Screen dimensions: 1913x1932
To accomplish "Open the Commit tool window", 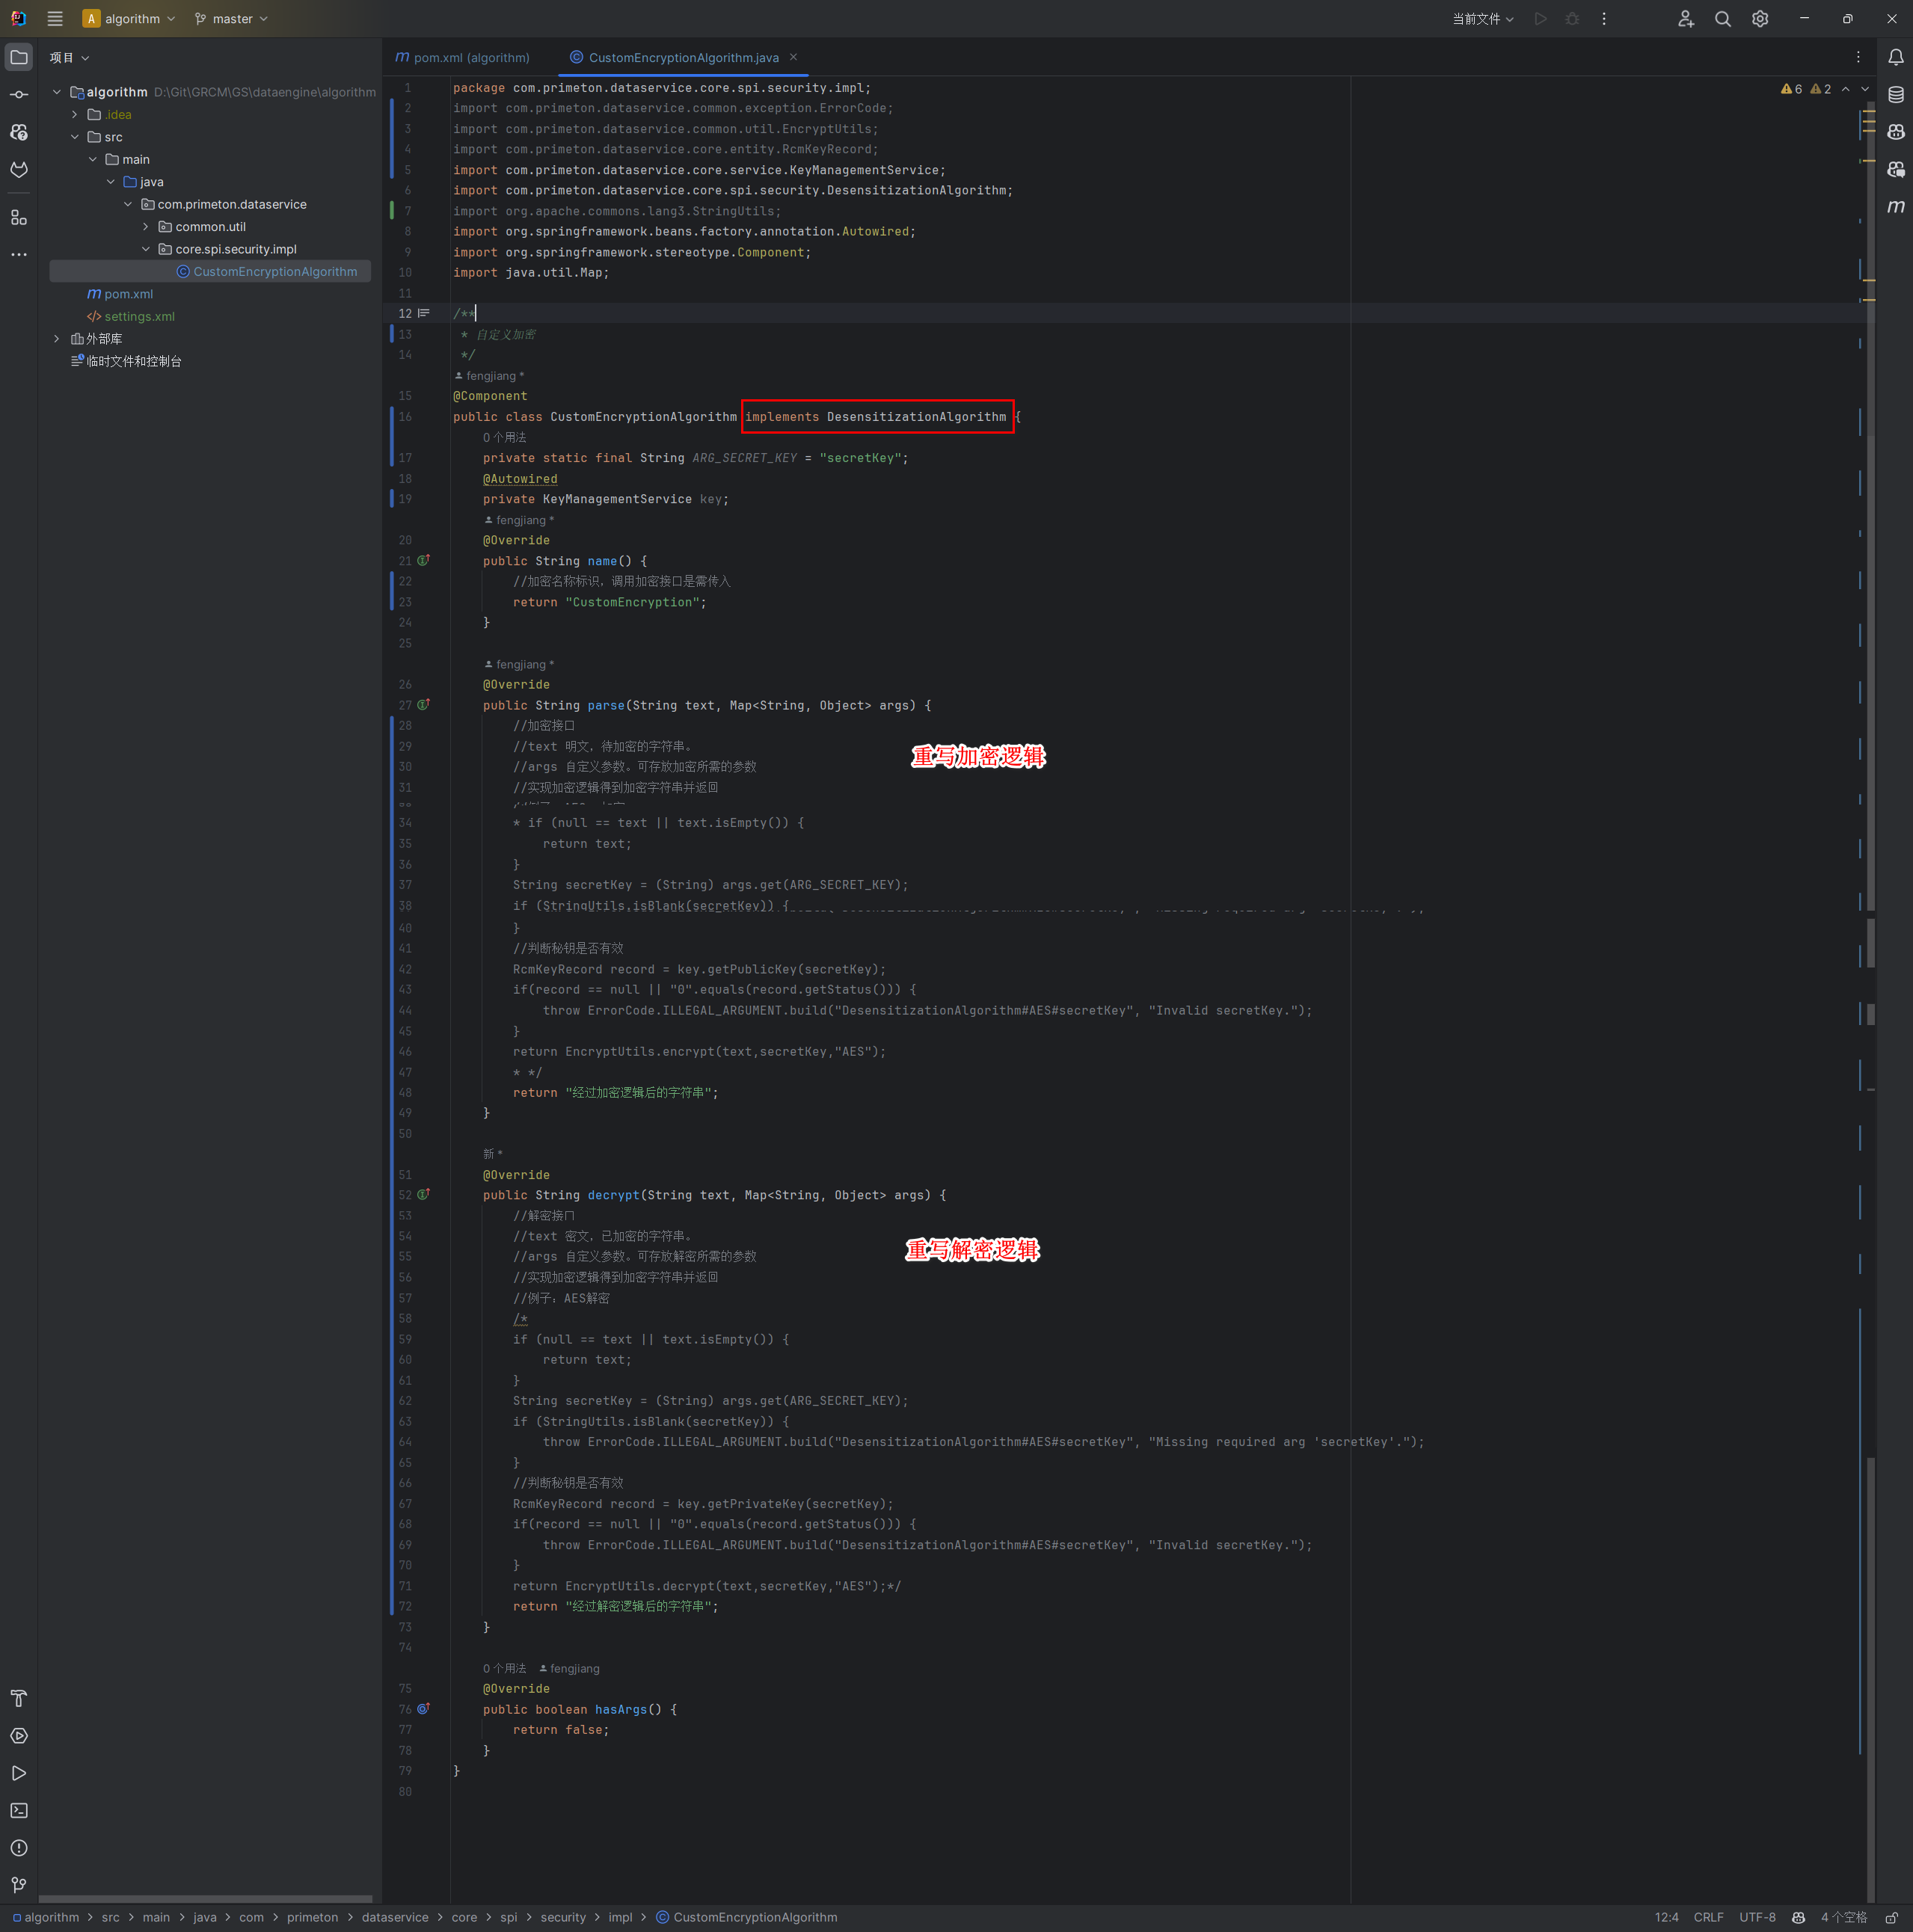I will pos(19,95).
